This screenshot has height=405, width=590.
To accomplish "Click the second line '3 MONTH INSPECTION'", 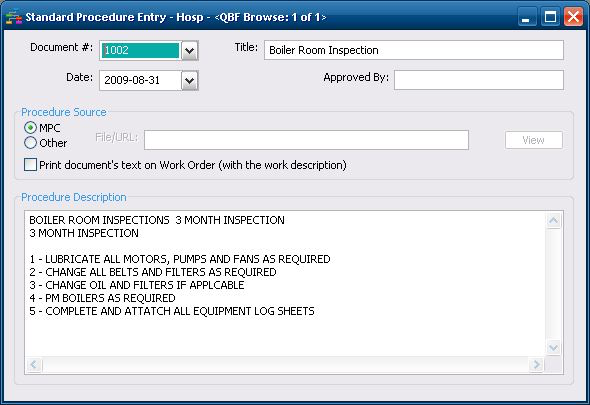I will pos(84,233).
